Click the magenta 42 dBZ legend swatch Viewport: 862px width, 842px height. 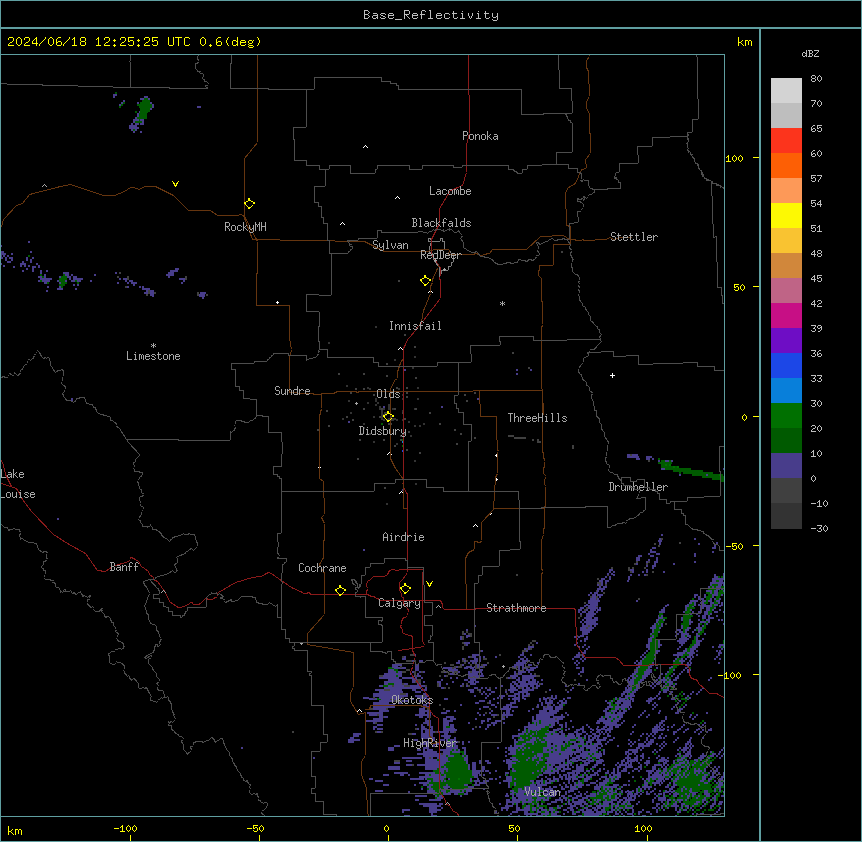786,315
